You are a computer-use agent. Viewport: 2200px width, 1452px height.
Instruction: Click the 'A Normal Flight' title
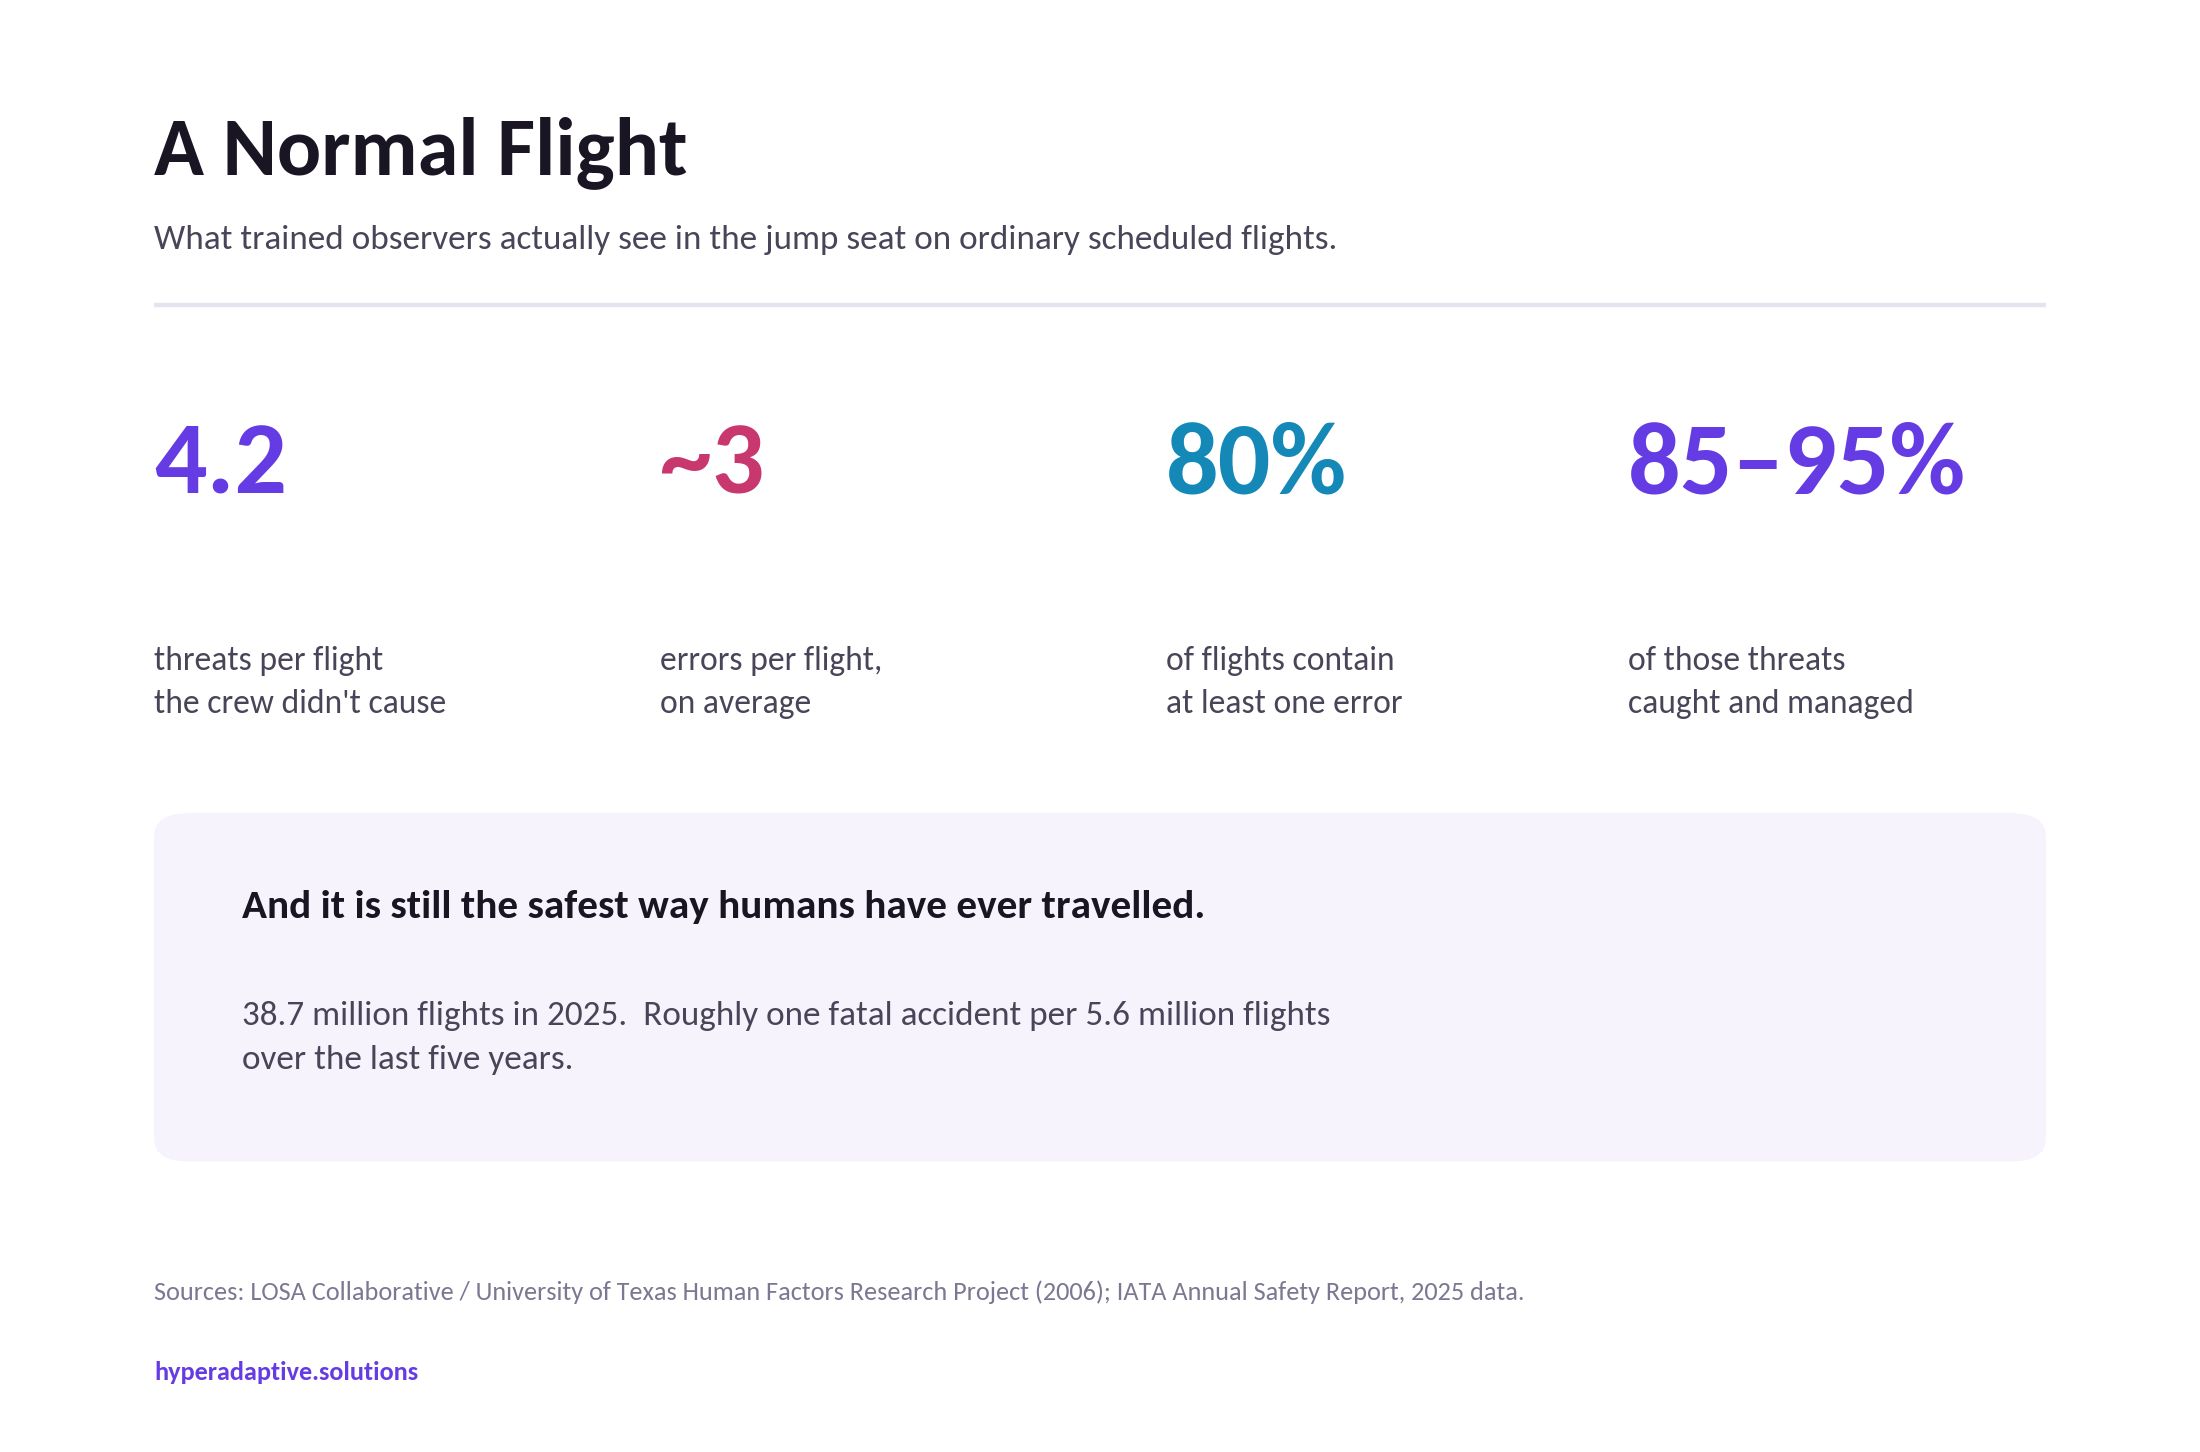tap(420, 149)
